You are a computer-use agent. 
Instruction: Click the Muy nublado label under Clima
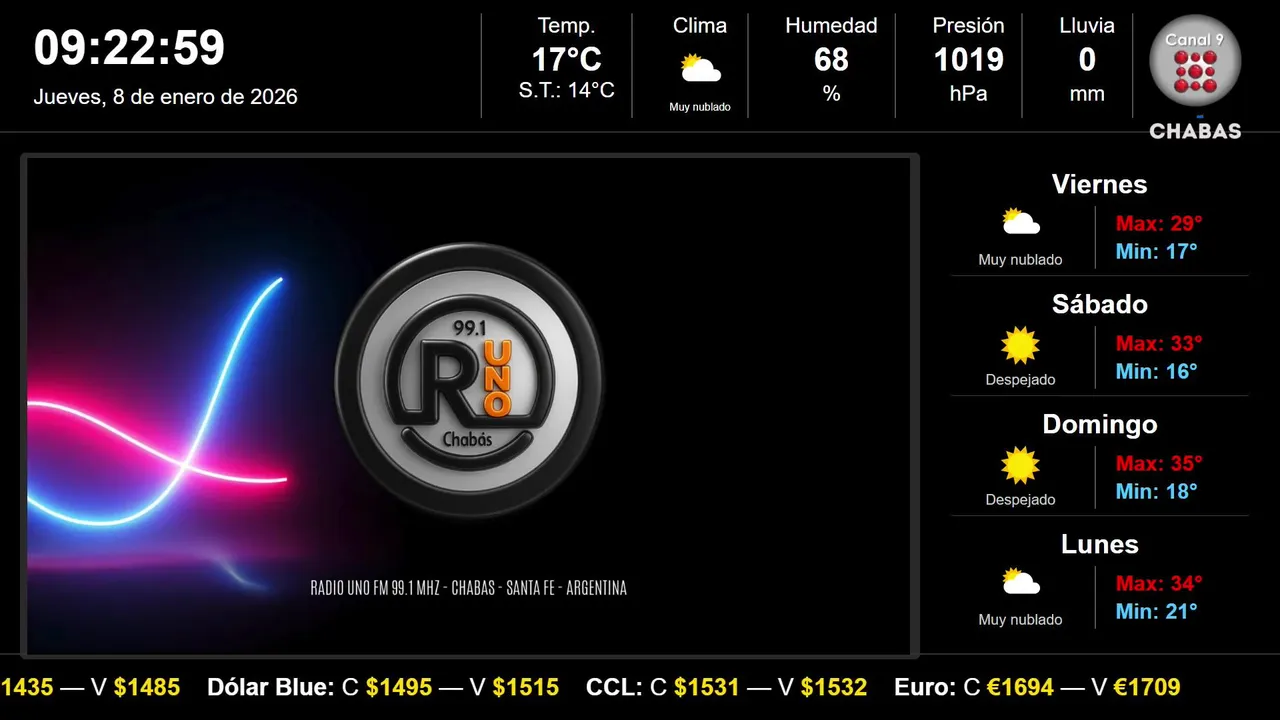(x=700, y=107)
